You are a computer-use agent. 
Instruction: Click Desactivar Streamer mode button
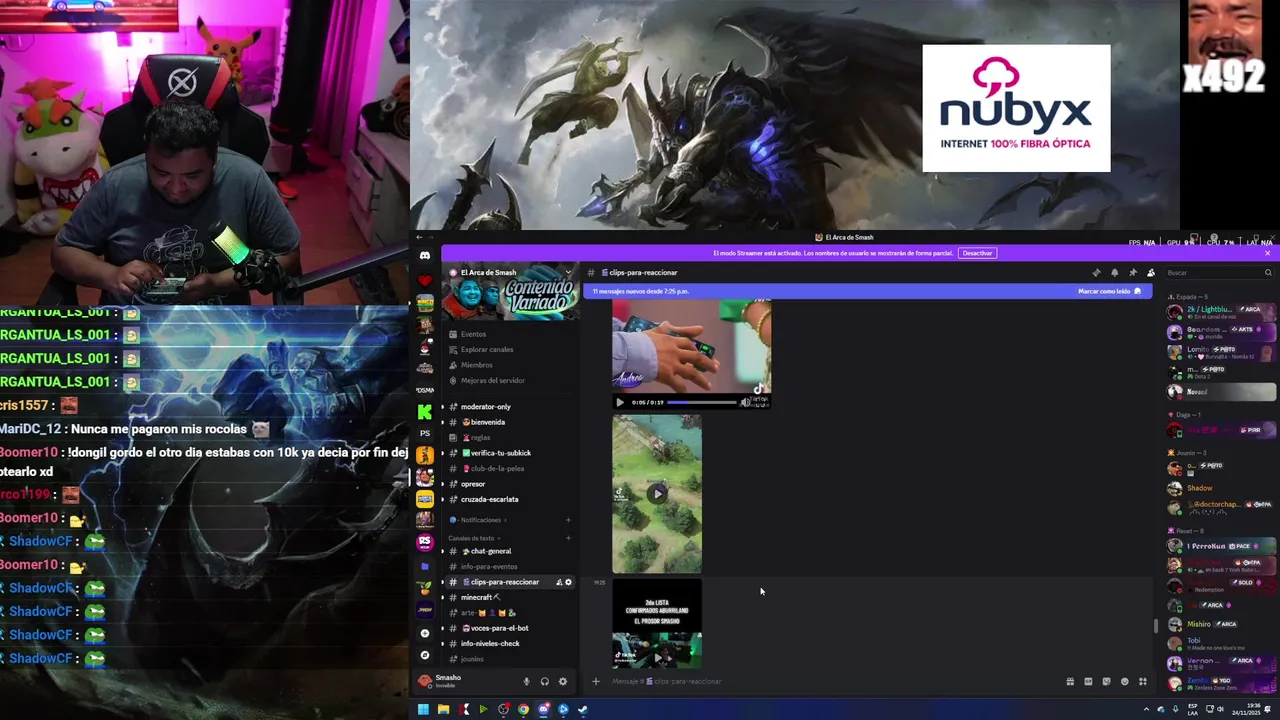[x=977, y=253]
